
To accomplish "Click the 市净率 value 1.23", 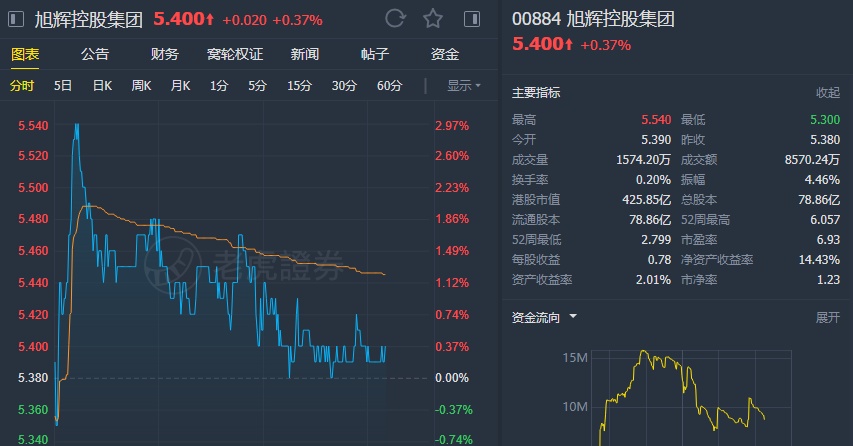I will click(829, 280).
